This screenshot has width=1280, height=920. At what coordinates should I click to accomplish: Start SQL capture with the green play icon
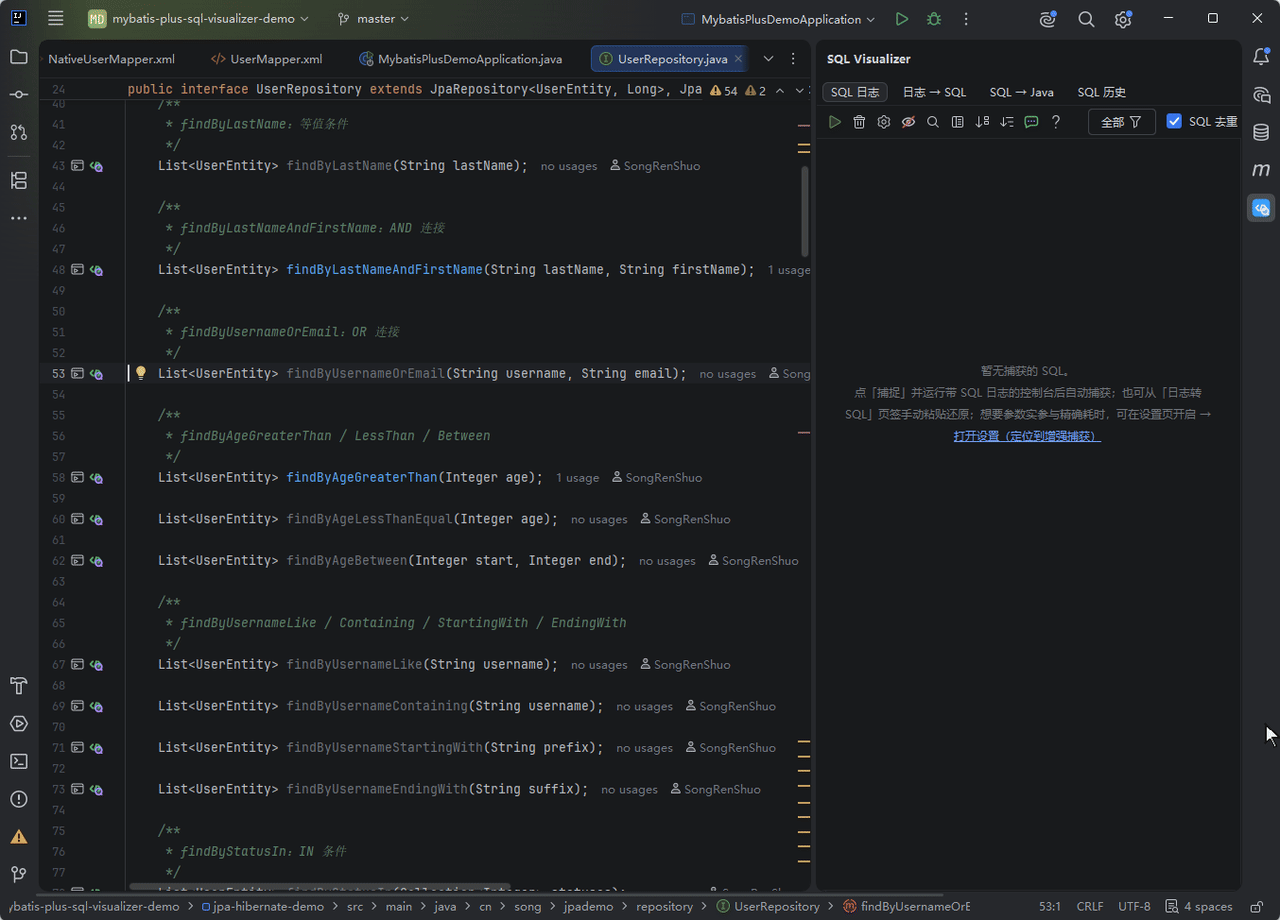click(835, 122)
